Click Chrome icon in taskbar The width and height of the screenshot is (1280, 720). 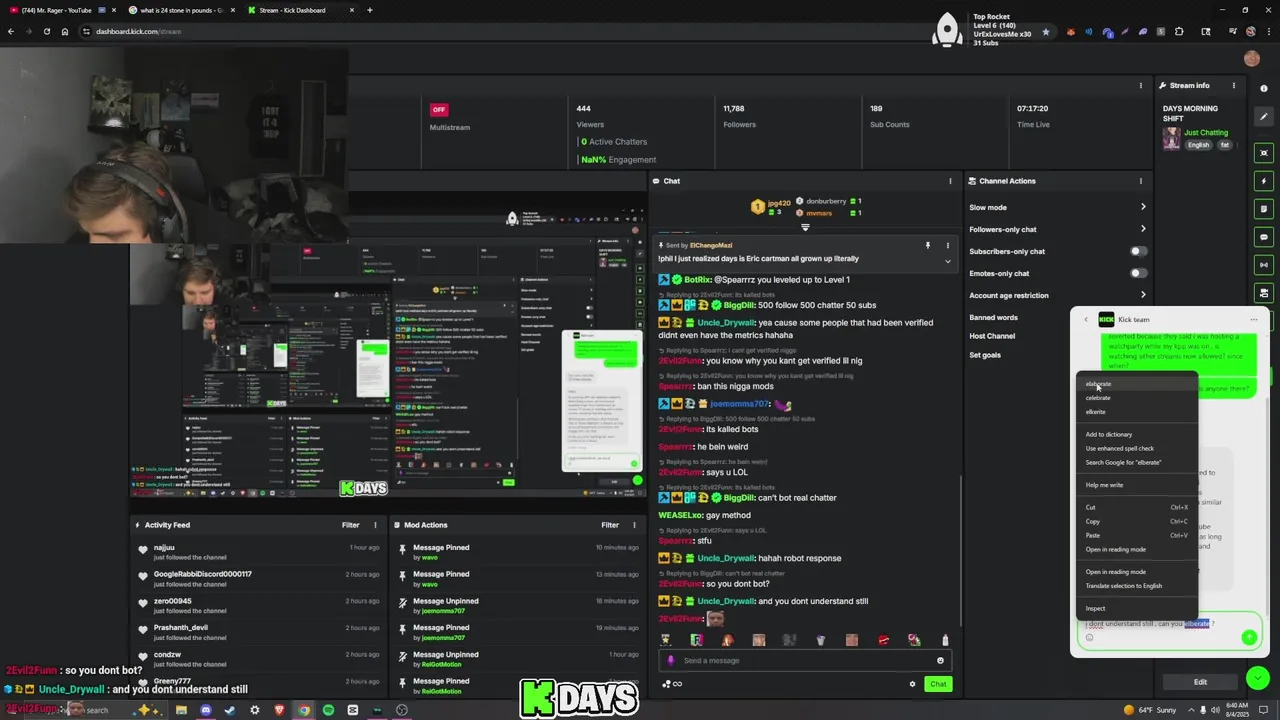point(303,710)
